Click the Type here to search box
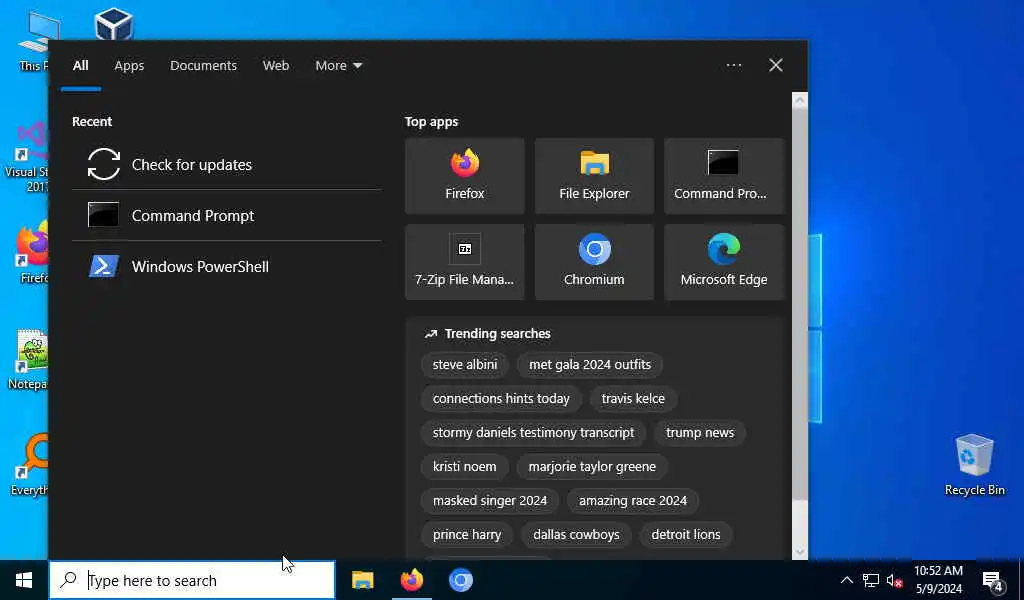The height and width of the screenshot is (600, 1024). coord(192,580)
